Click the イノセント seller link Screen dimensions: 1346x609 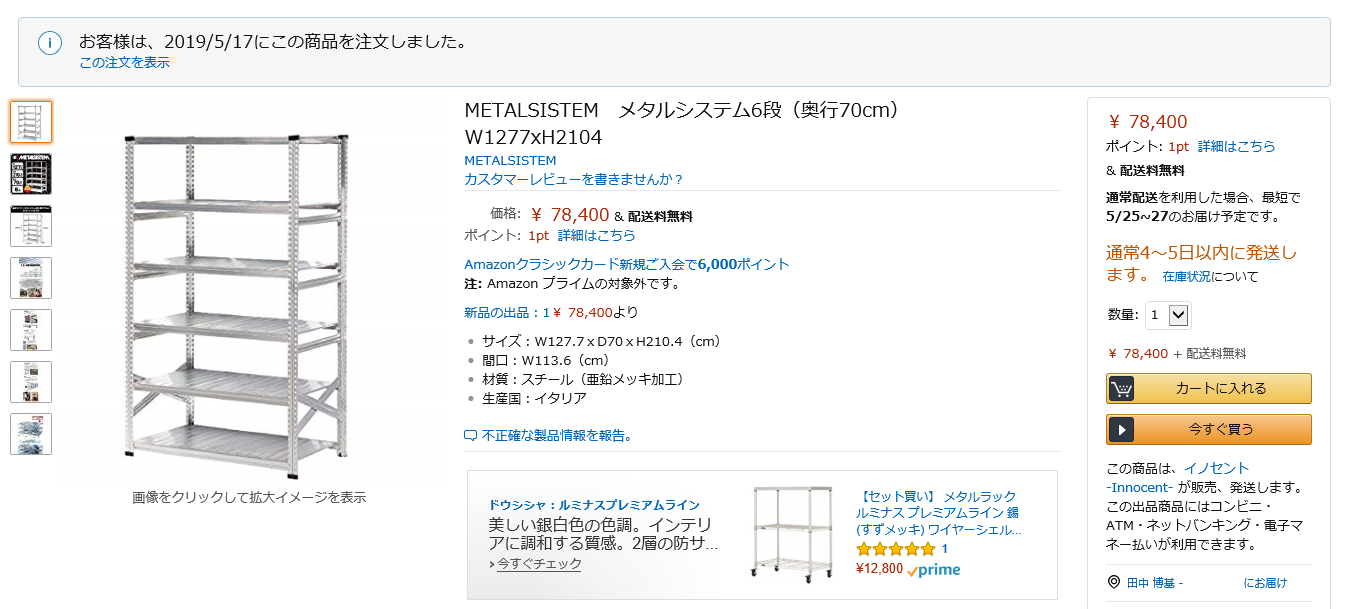click(1216, 468)
